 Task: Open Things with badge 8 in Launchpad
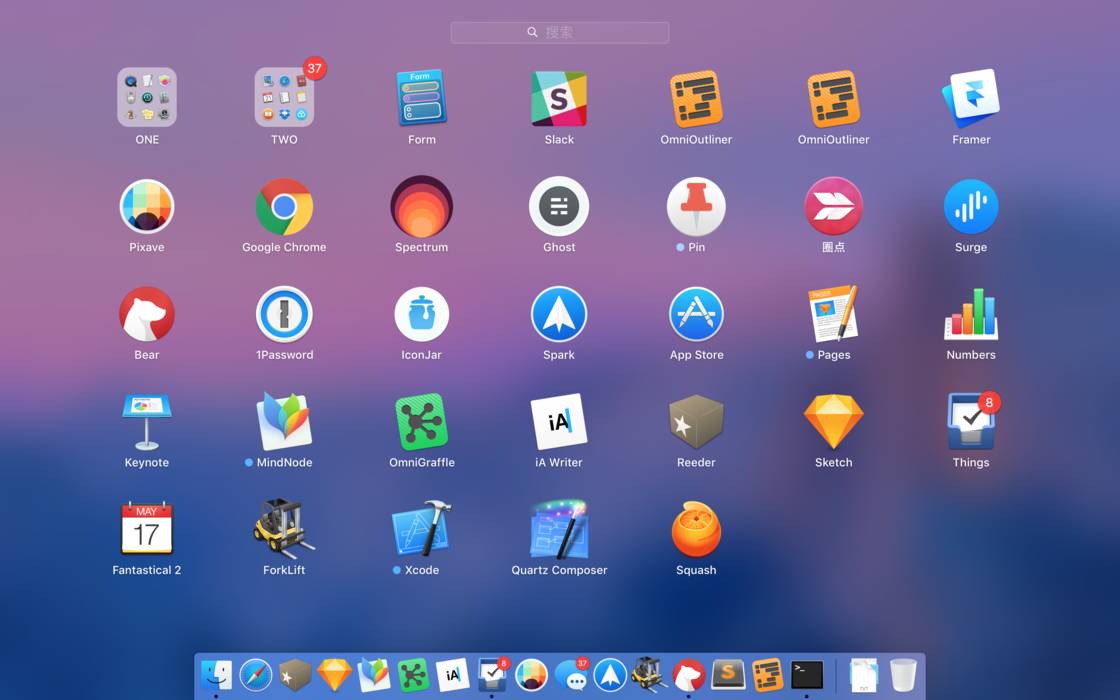point(971,422)
